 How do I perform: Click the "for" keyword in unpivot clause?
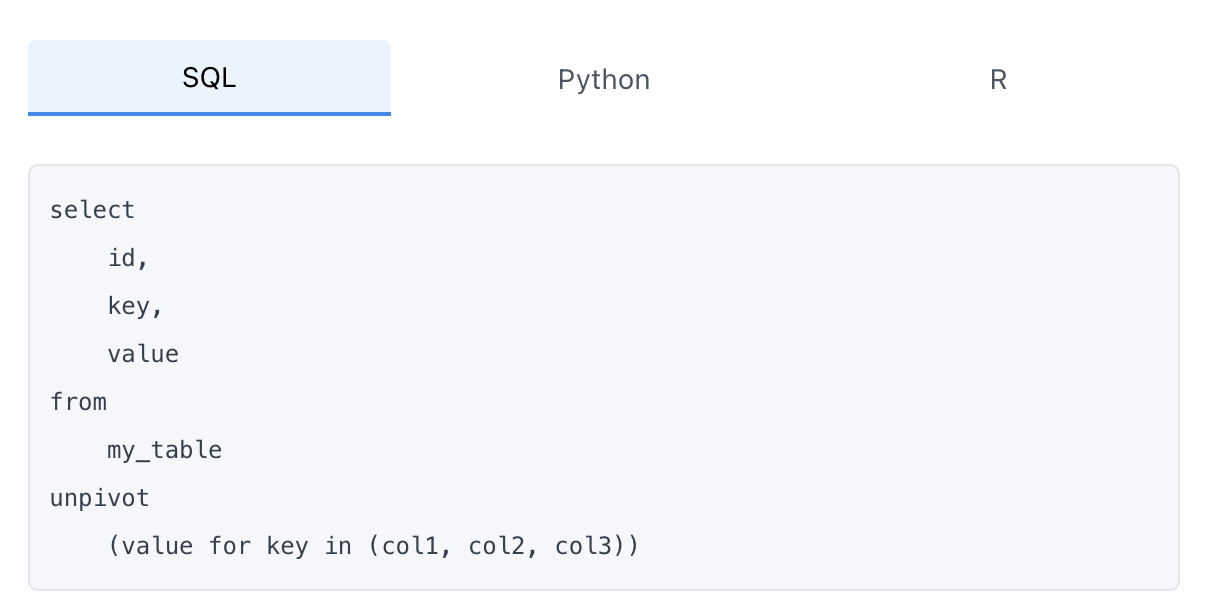pos(230,546)
